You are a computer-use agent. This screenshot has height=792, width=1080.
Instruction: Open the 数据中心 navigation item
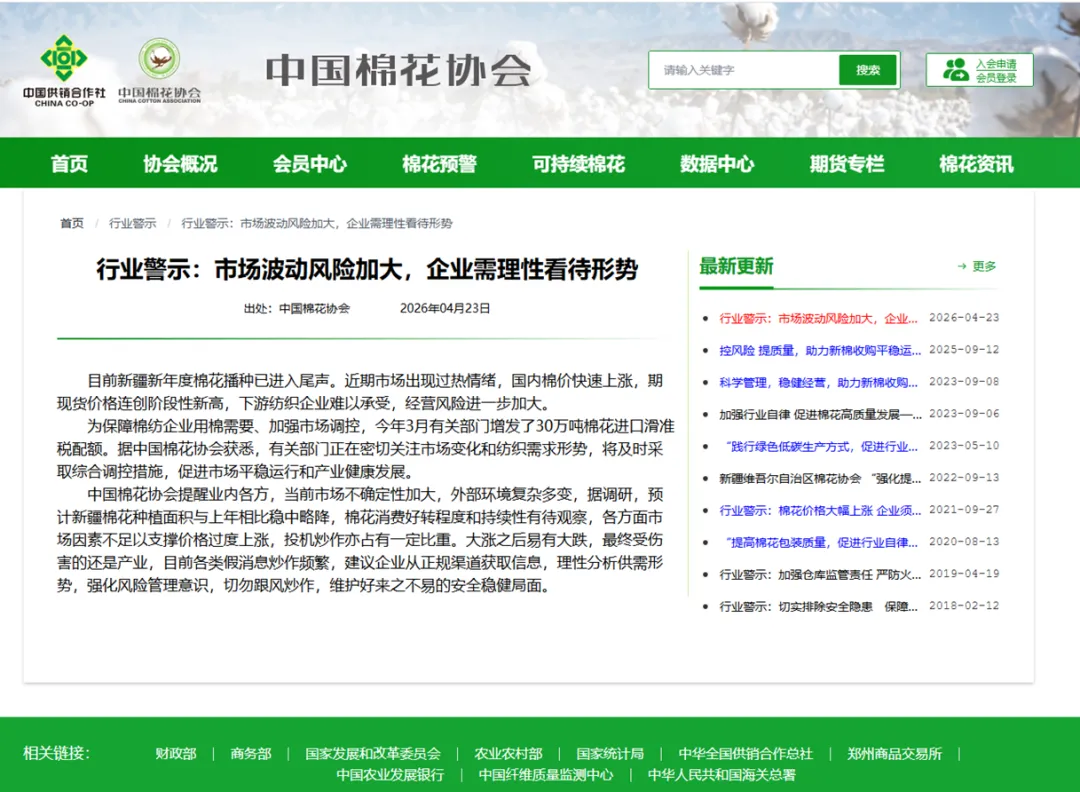tap(718, 164)
